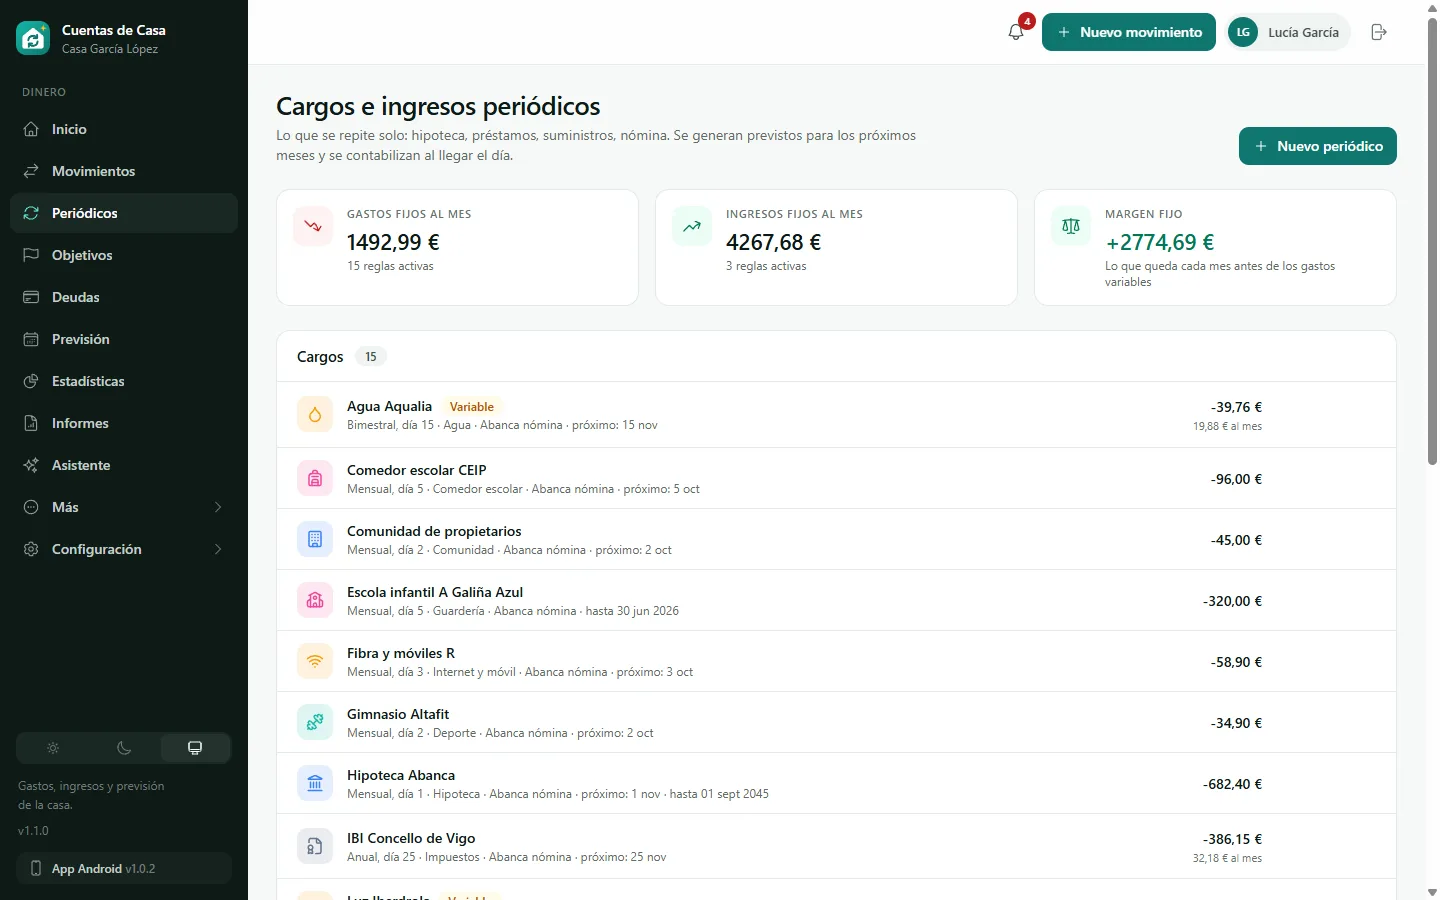This screenshot has height=900, width=1440.
Task: Click the Variable tag on Agua Aqualia
Action: coord(471,407)
